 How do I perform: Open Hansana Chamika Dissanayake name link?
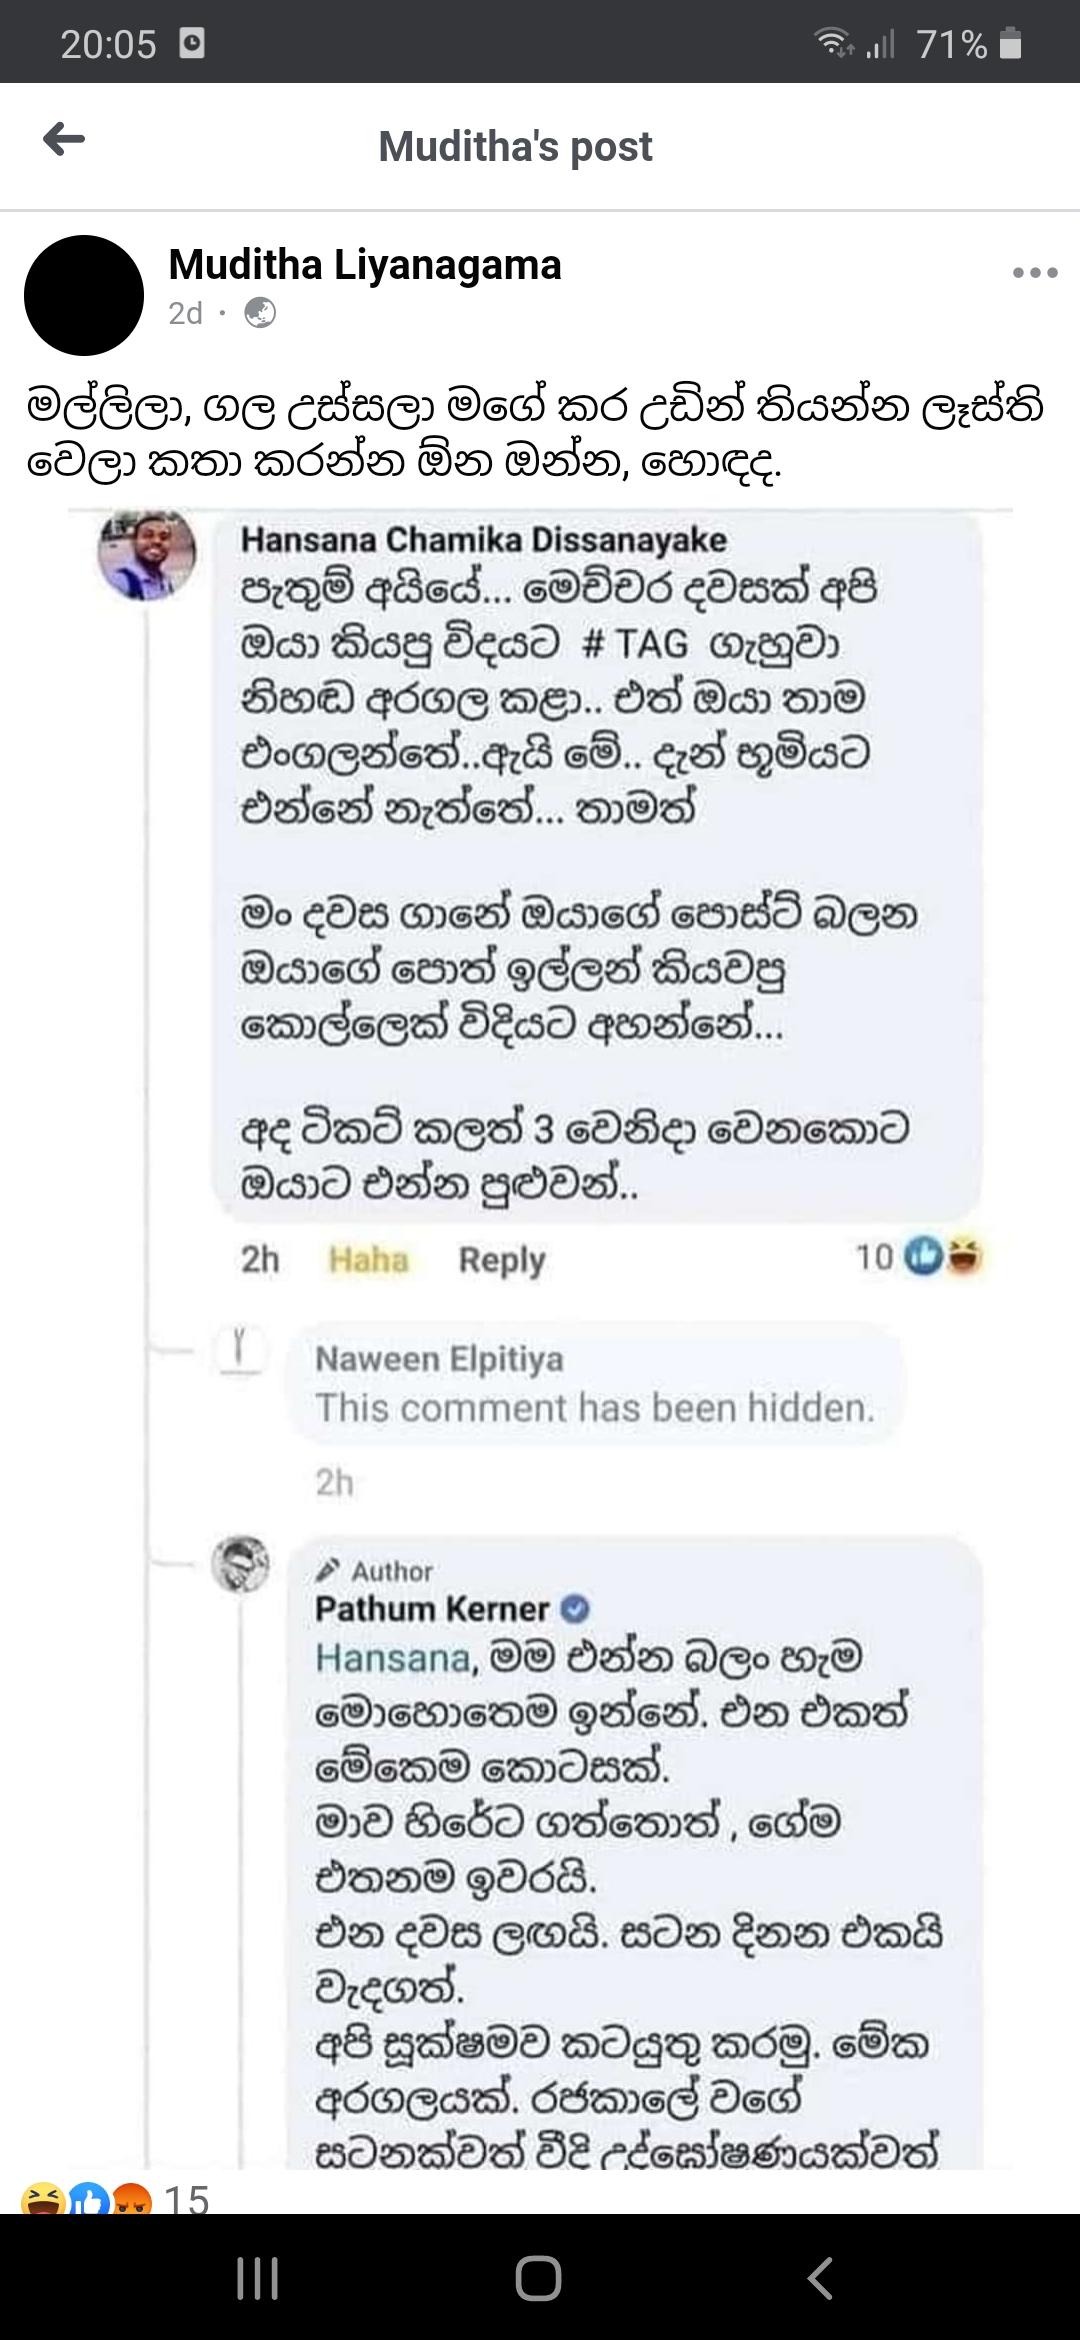click(x=483, y=540)
